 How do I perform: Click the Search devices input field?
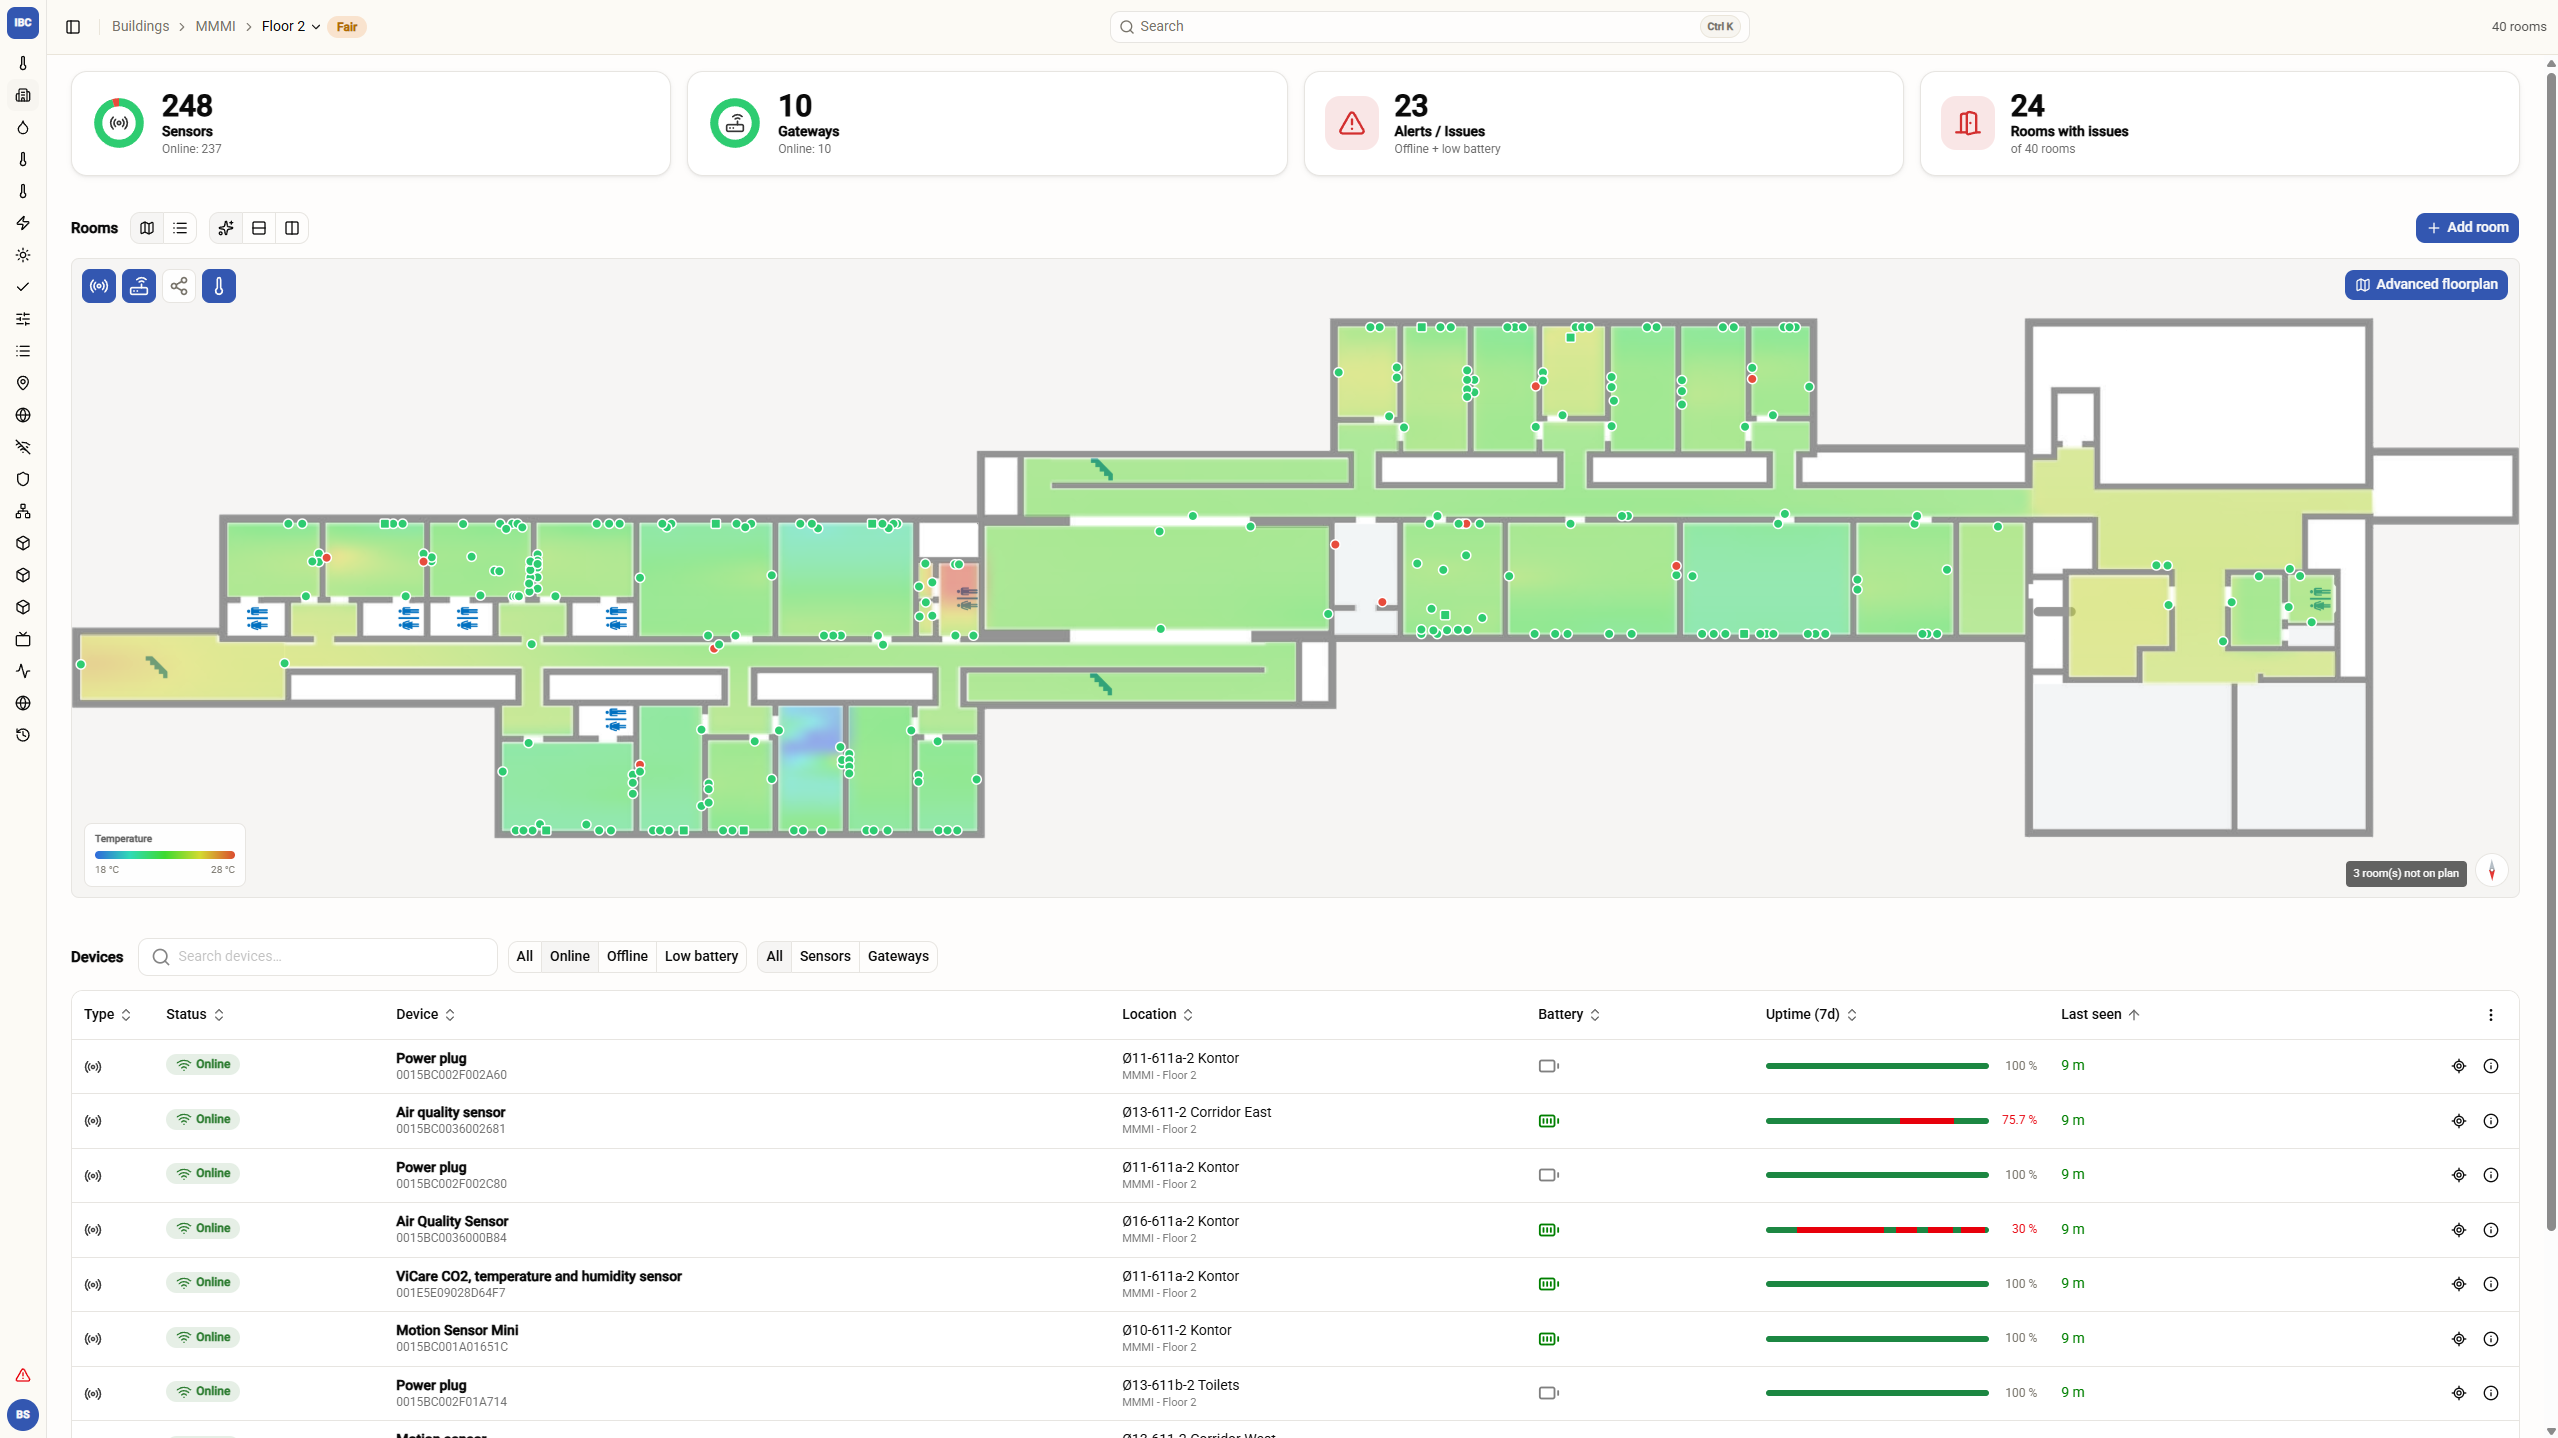pos(318,957)
